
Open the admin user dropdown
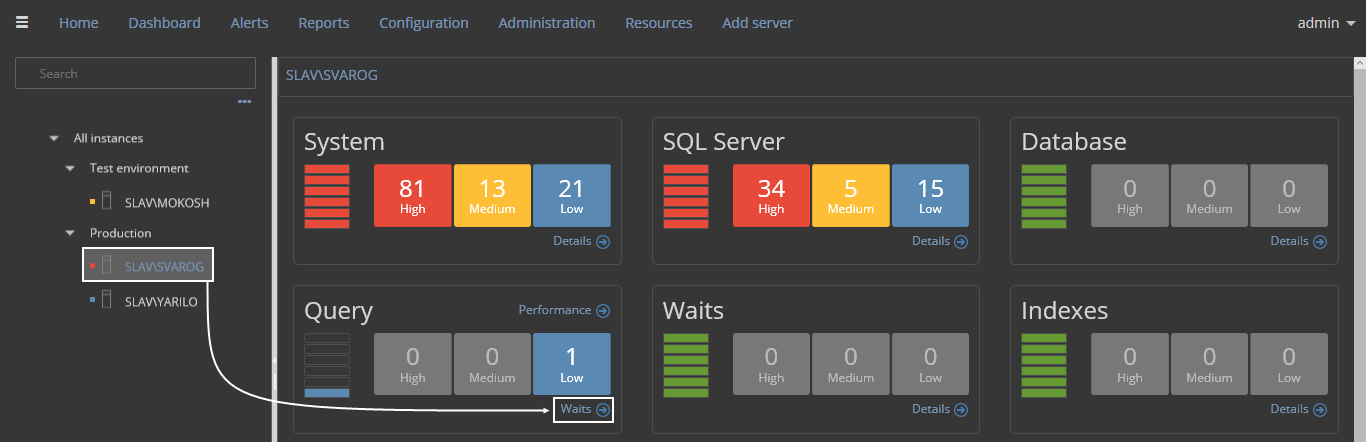click(x=1326, y=23)
